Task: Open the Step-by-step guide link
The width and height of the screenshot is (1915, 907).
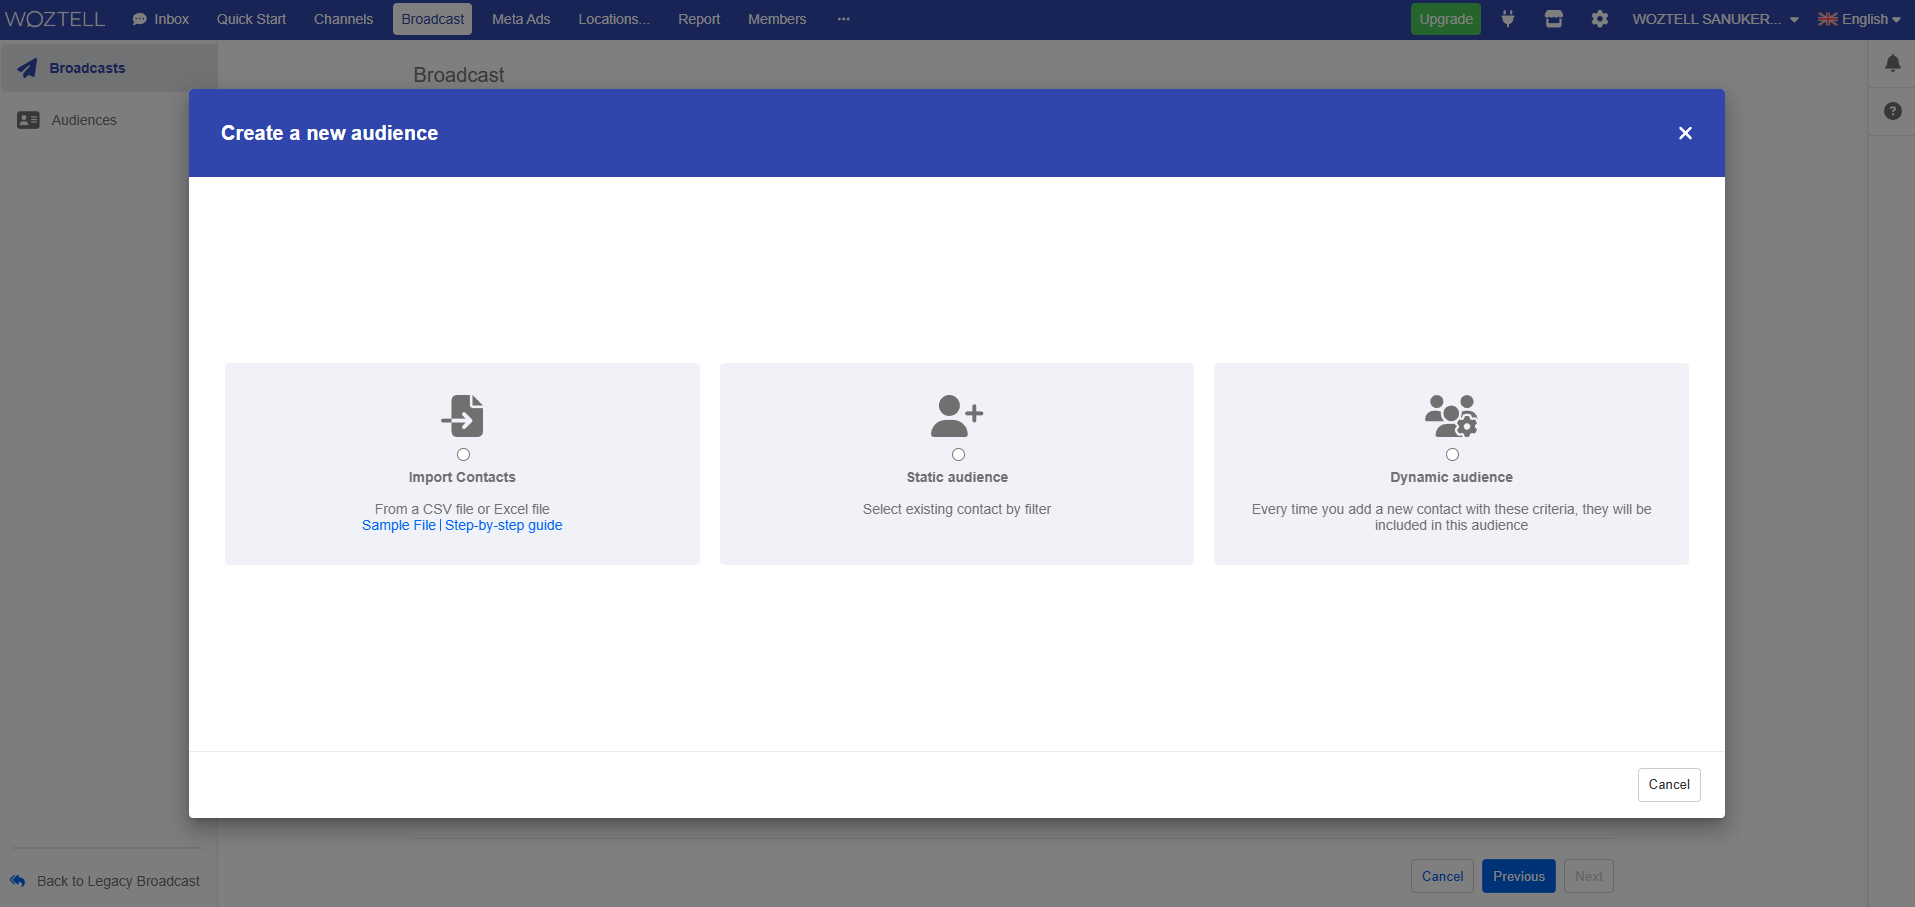Action: [x=503, y=526]
